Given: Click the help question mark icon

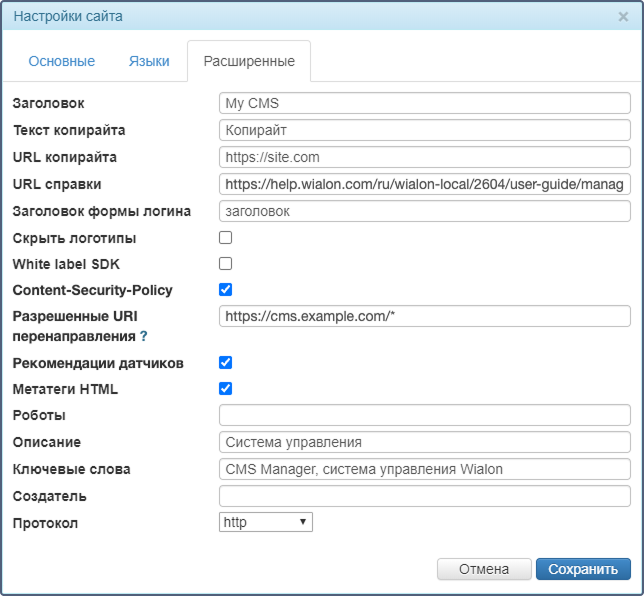Looking at the screenshot, I should pyautogui.click(x=143, y=337).
